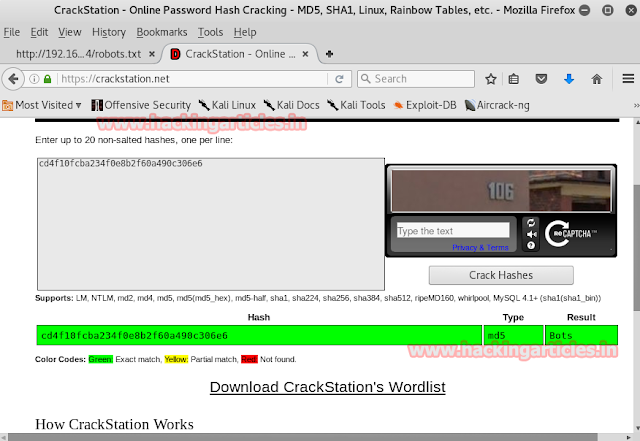Open Exploit-DB bookmark
The height and width of the screenshot is (441, 640).
tap(425, 105)
